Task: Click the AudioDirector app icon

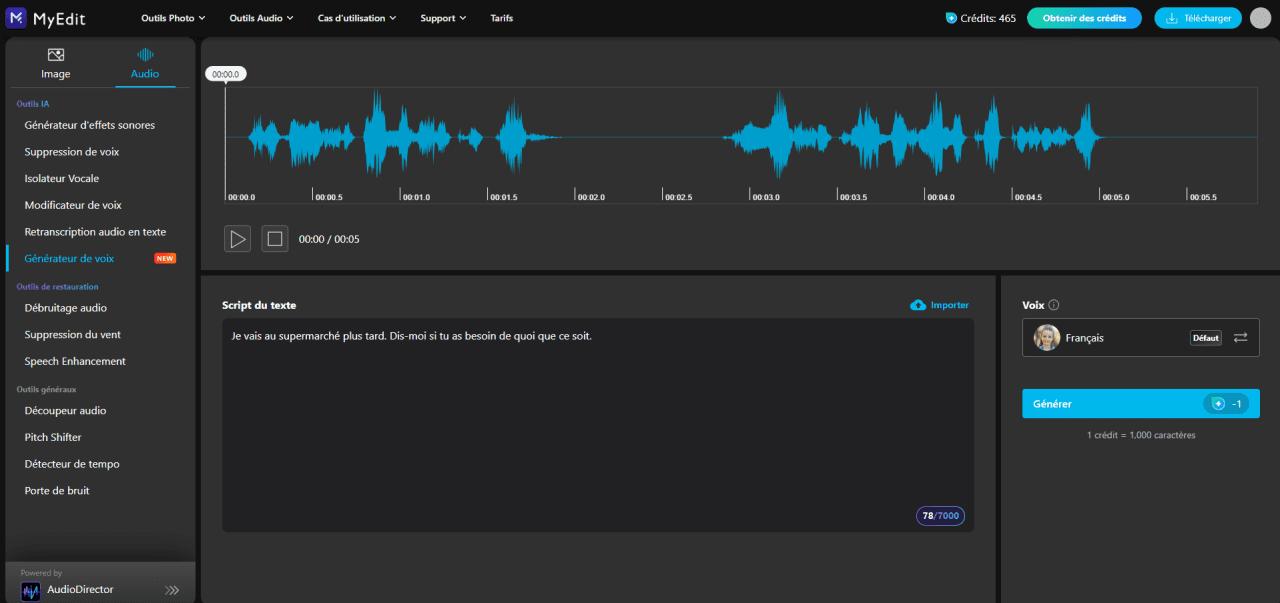Action: tap(31, 590)
